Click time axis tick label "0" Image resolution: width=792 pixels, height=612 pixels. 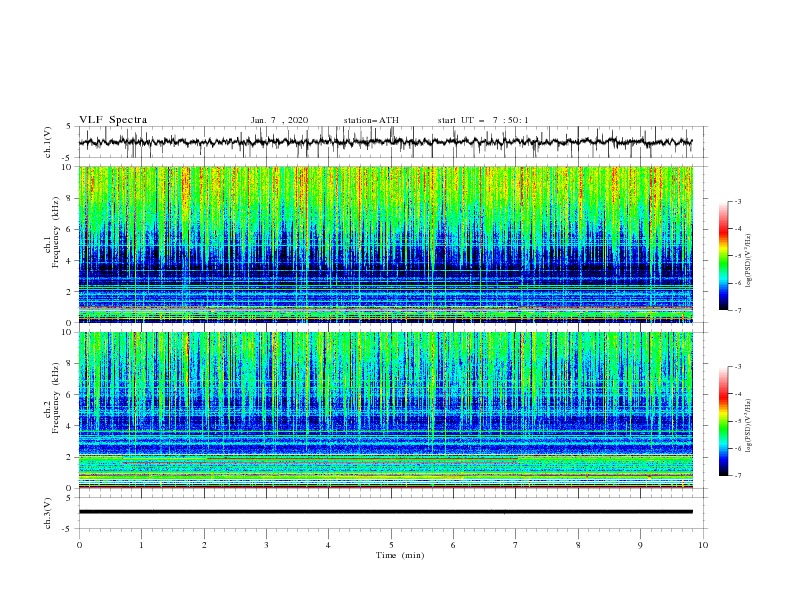pyautogui.click(x=79, y=545)
